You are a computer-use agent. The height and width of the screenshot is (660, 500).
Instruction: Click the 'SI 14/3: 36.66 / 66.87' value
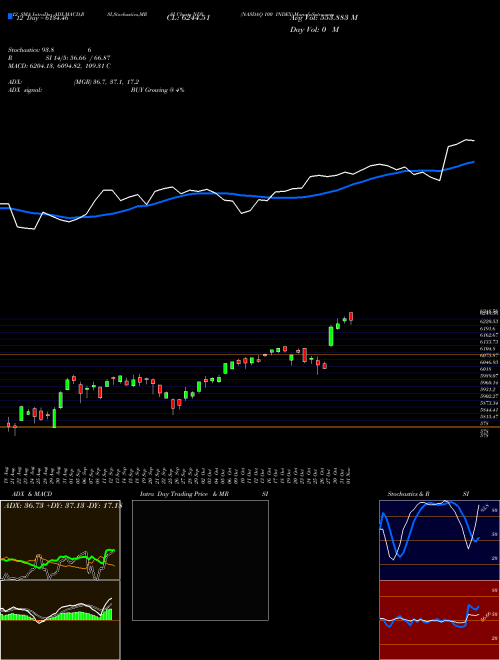click(x=78, y=58)
